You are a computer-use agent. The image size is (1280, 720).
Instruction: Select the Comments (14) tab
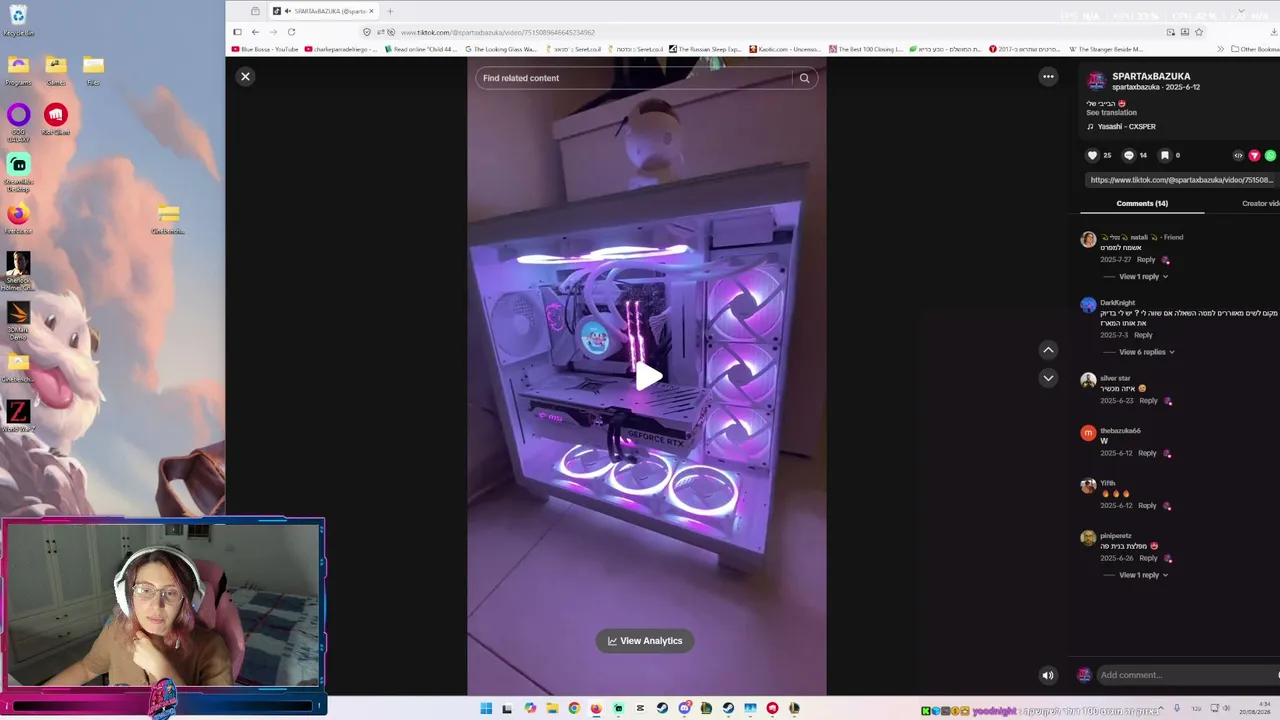pos(1142,203)
